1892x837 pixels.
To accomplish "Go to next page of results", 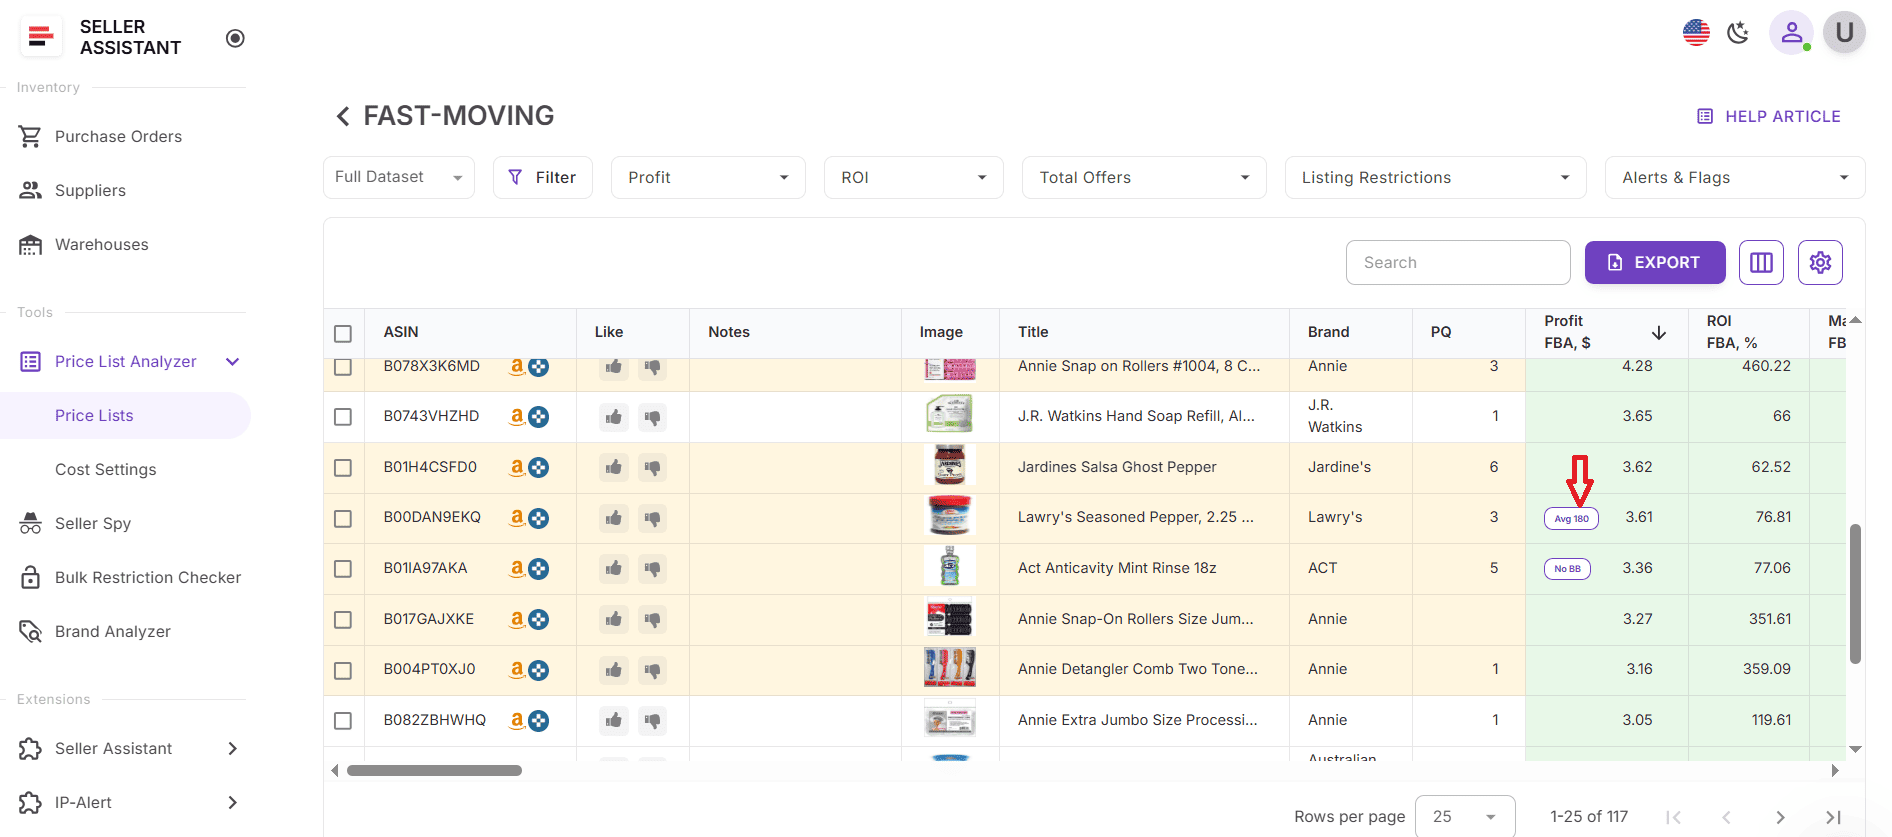I will [1779, 817].
